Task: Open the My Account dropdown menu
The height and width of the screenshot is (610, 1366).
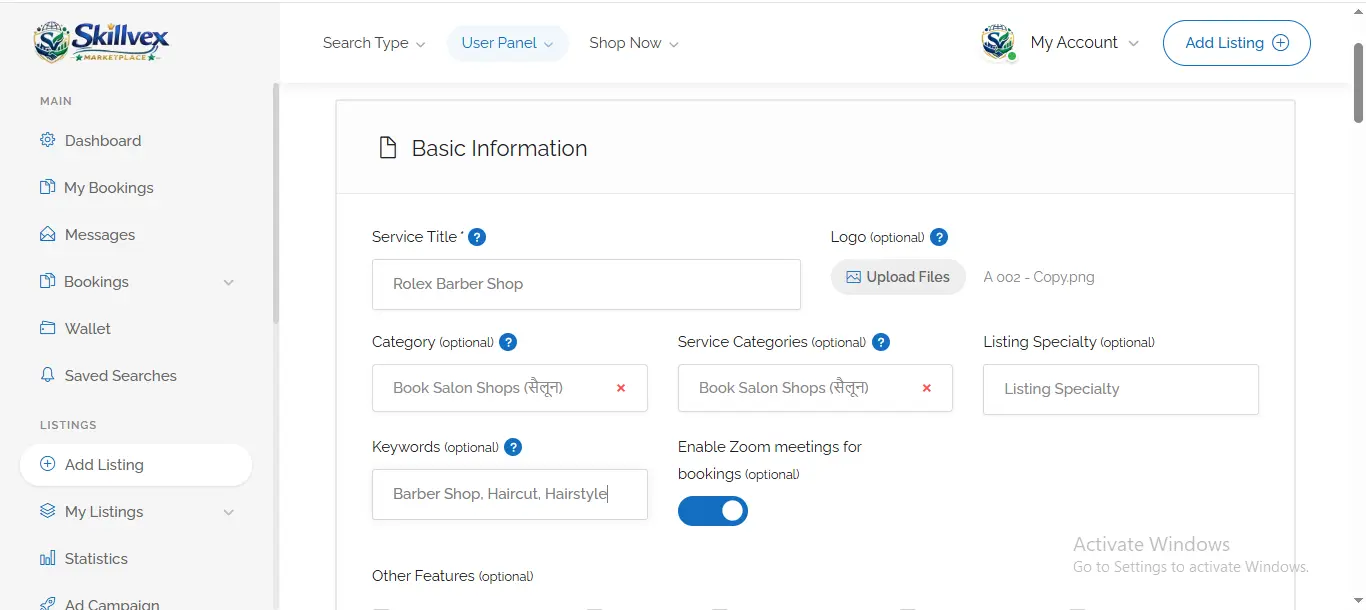Action: (x=1084, y=43)
